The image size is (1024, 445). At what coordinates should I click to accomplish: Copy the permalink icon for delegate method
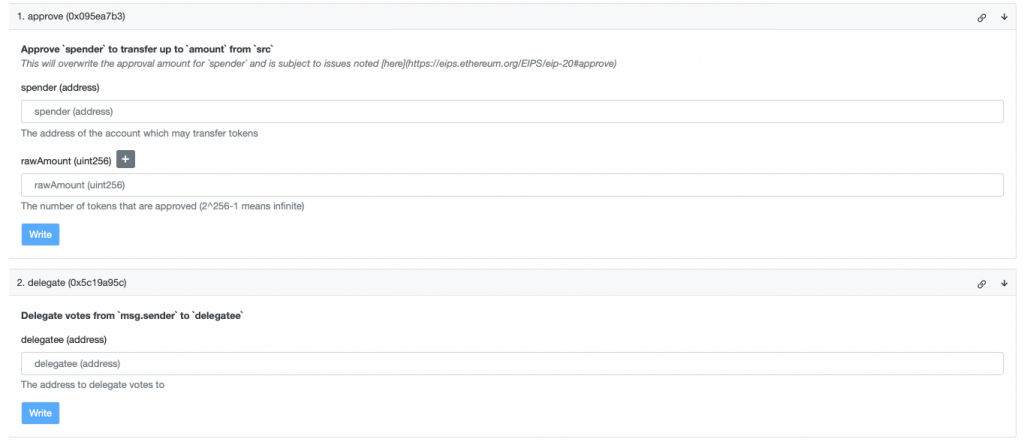[981, 284]
